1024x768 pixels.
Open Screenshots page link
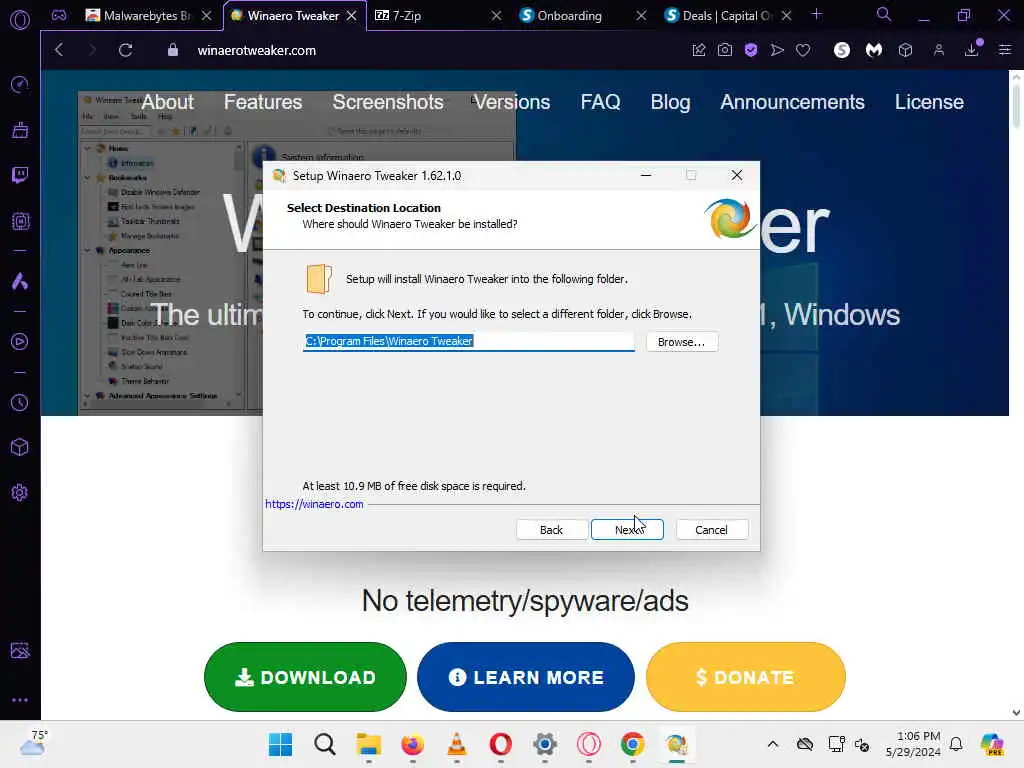click(x=388, y=102)
